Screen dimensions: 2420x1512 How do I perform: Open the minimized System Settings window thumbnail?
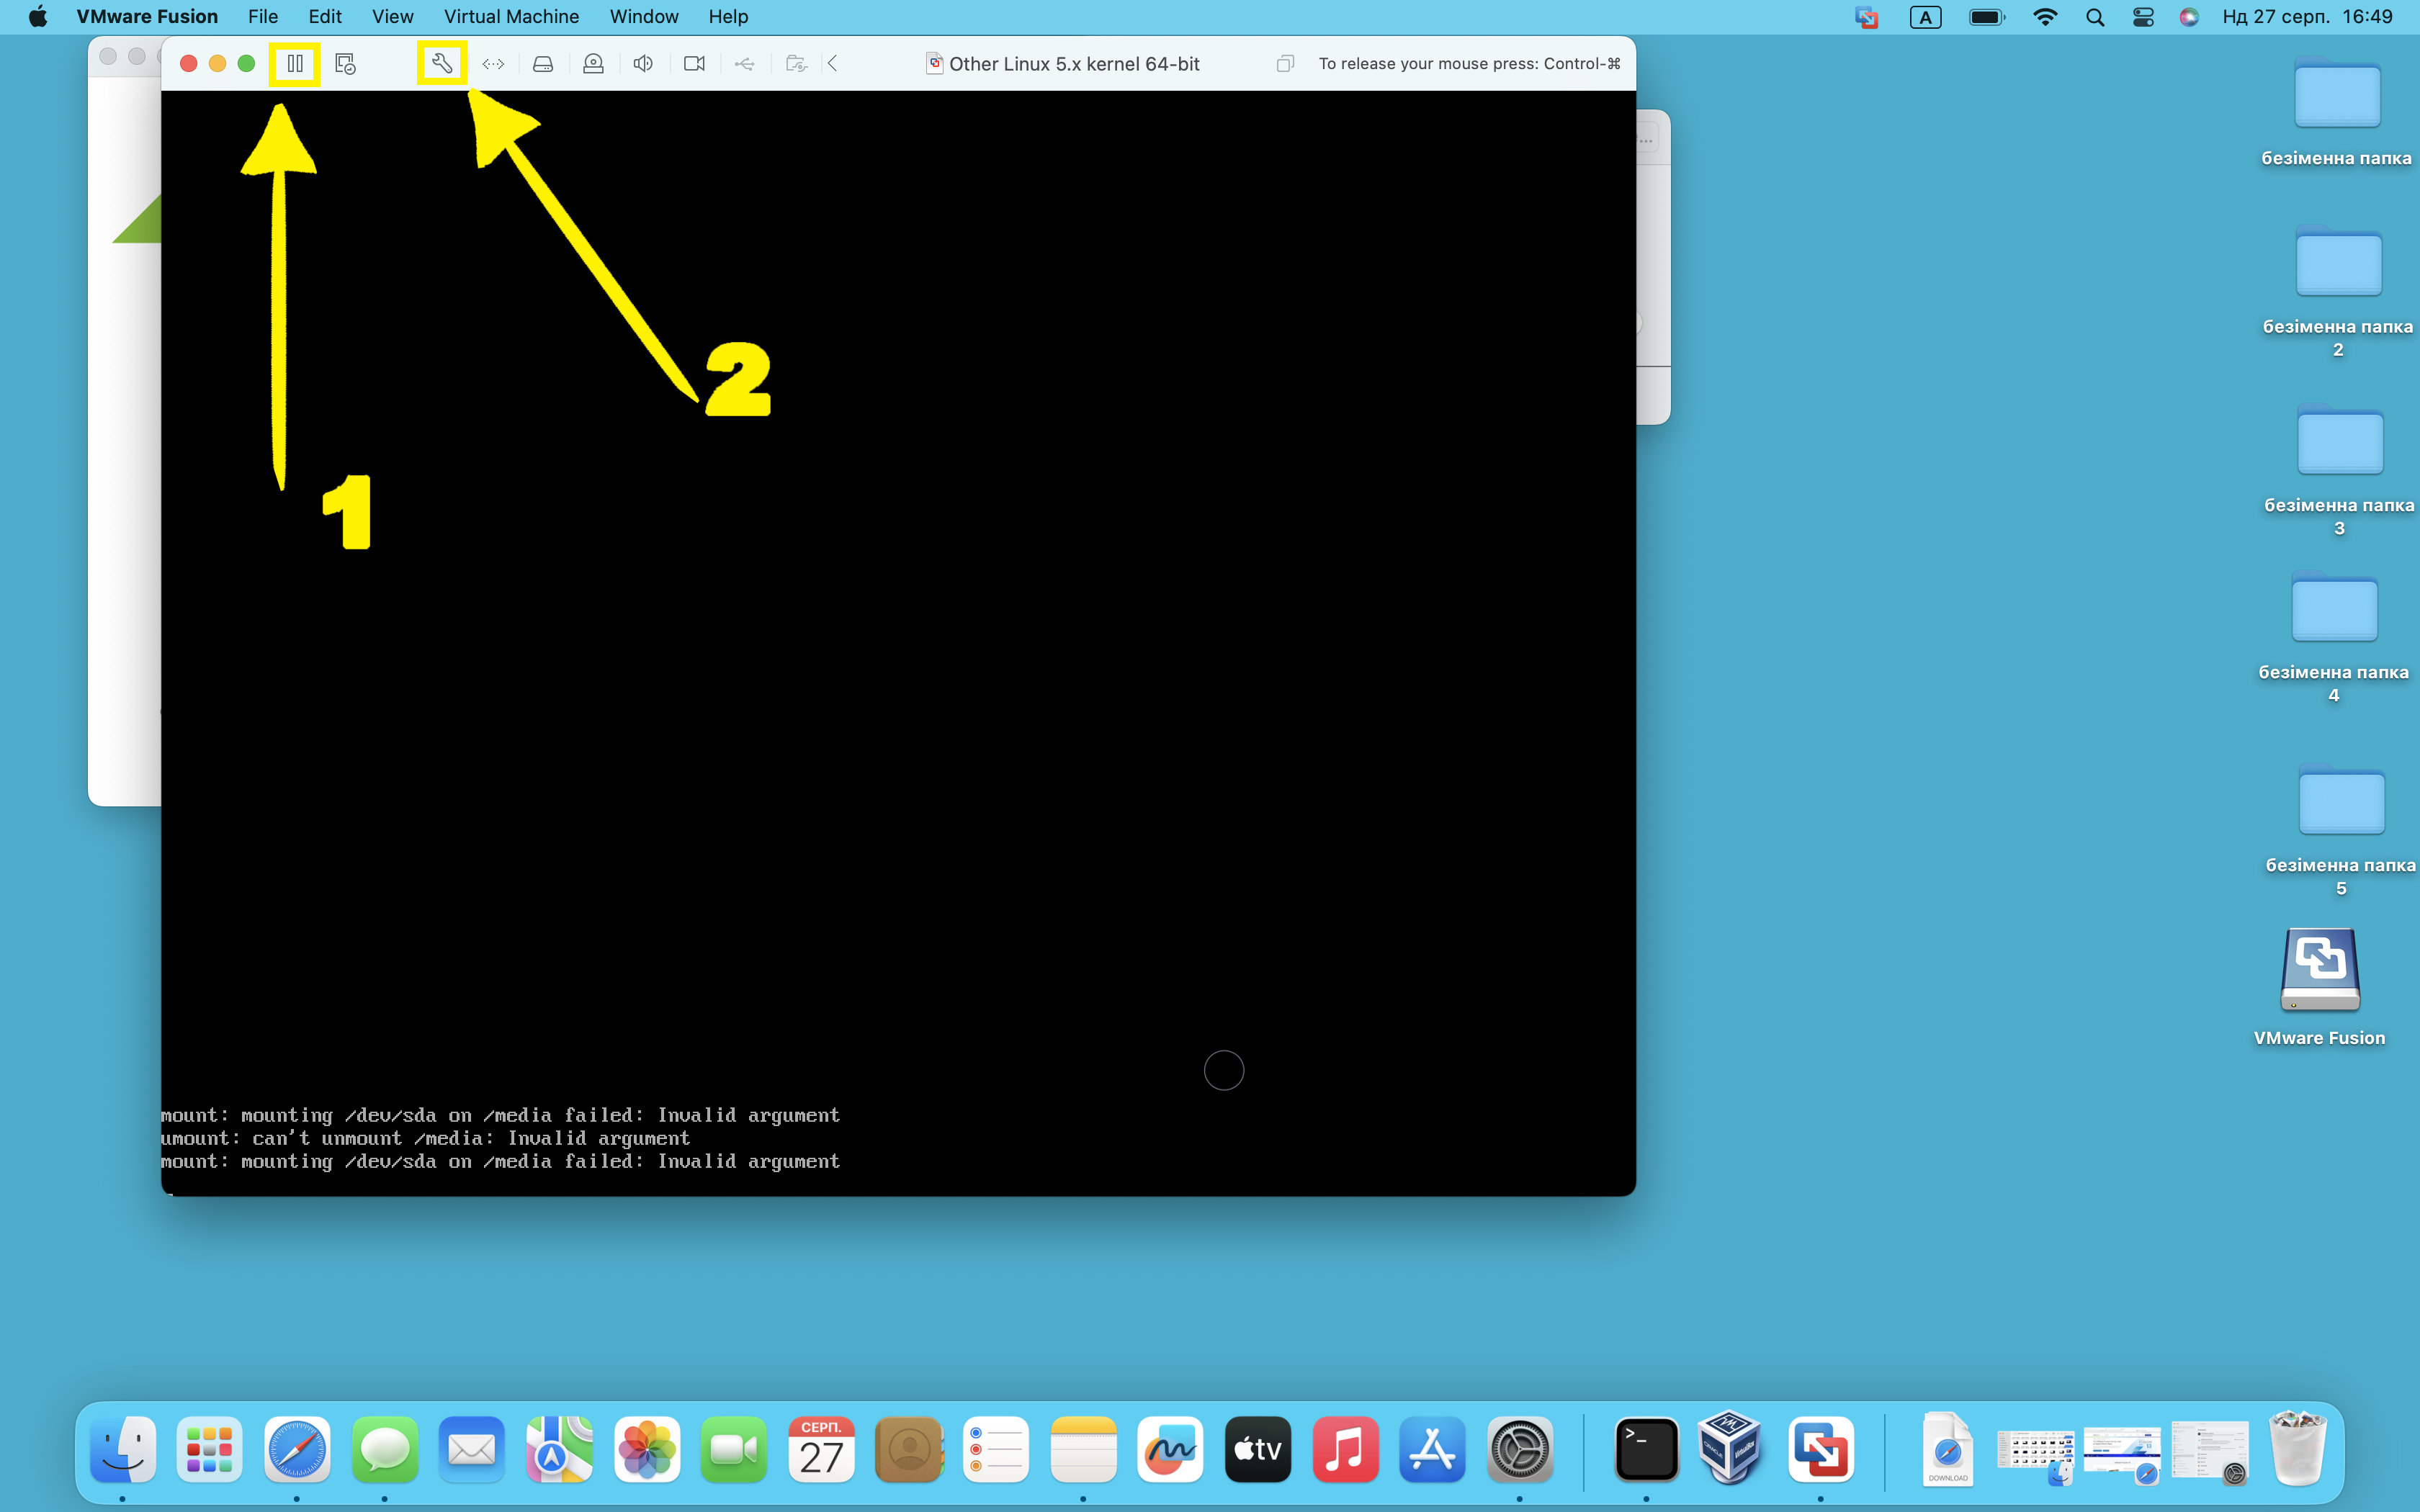2210,1452
